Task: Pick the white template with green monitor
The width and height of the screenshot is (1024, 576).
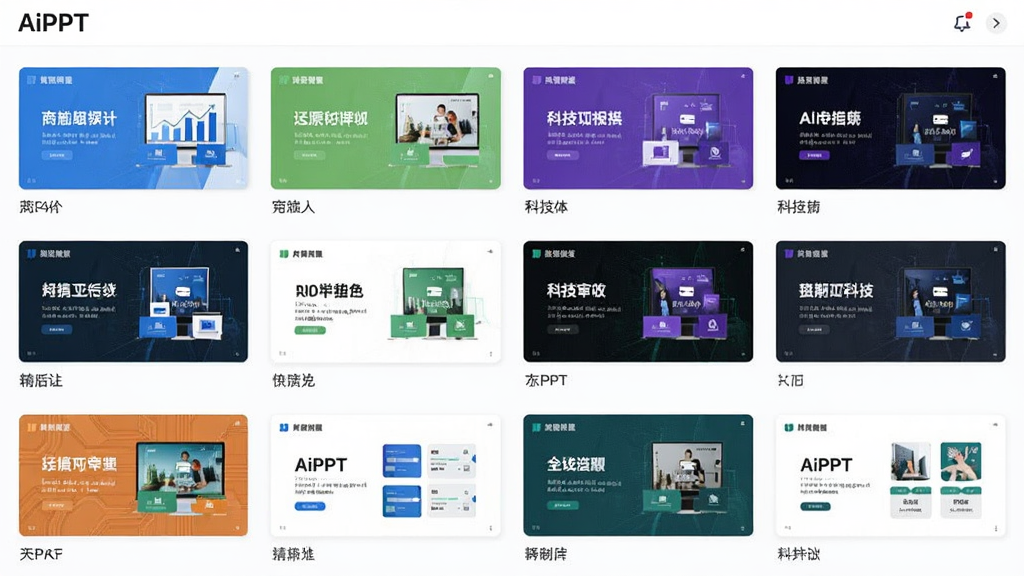Action: [386, 301]
